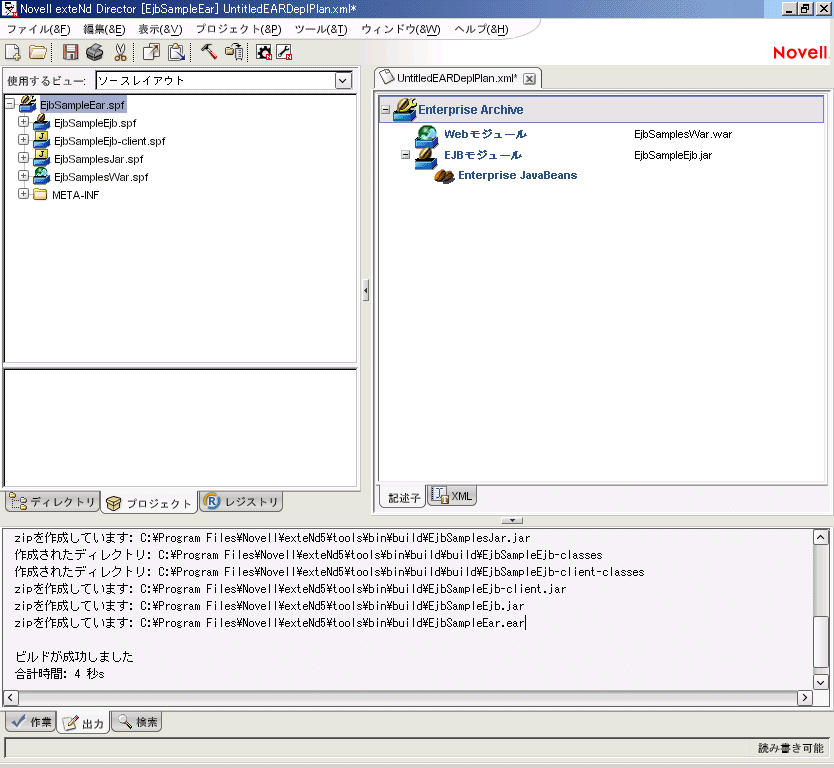Close the UntitledEARDeplPlan.xml tab
This screenshot has height=768, width=834.
pos(530,78)
